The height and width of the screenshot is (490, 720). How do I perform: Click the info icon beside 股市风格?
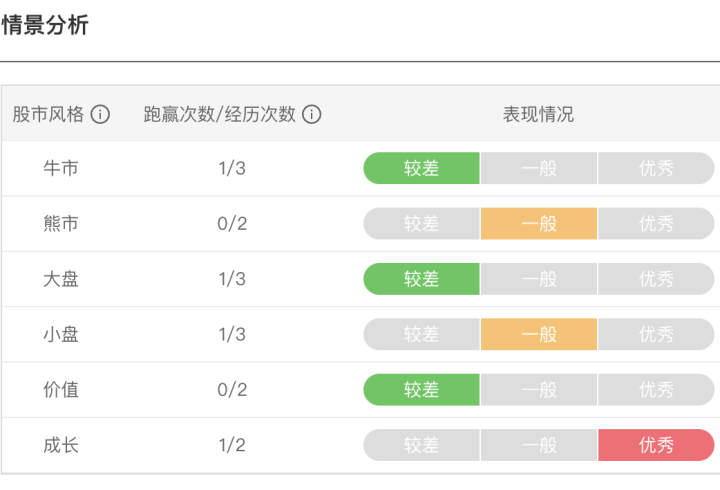(x=100, y=114)
